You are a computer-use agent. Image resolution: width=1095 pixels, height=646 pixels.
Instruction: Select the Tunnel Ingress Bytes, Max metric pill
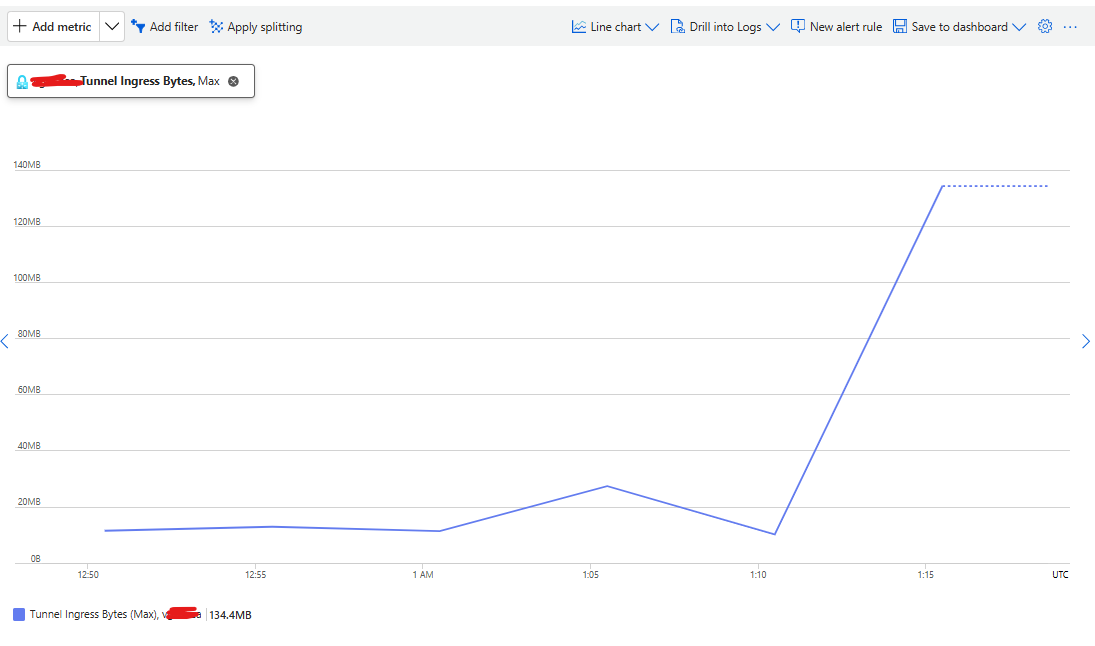[131, 81]
